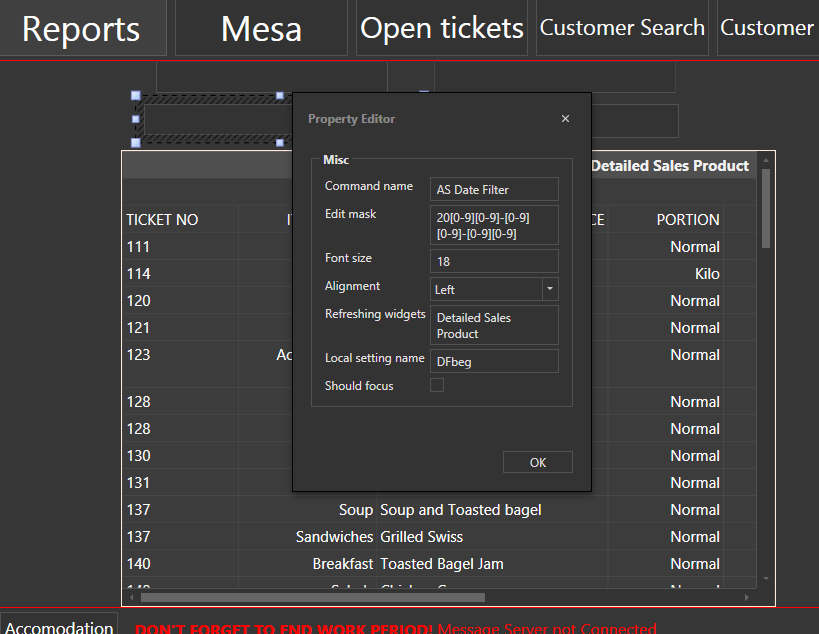The height and width of the screenshot is (634, 819).
Task: Click the horizontal scrollbar thumb under table
Action: coord(312,597)
